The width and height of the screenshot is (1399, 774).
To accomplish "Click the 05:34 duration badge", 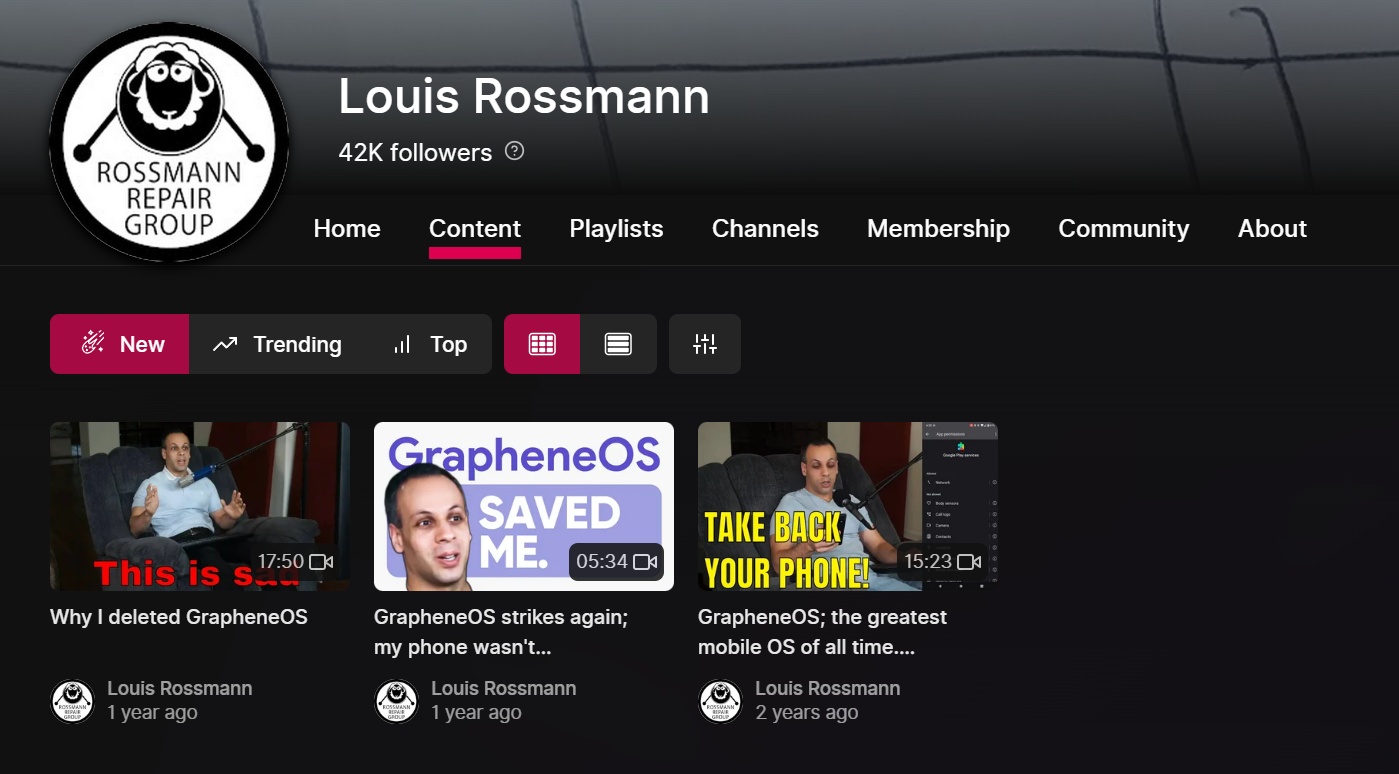I will point(616,561).
